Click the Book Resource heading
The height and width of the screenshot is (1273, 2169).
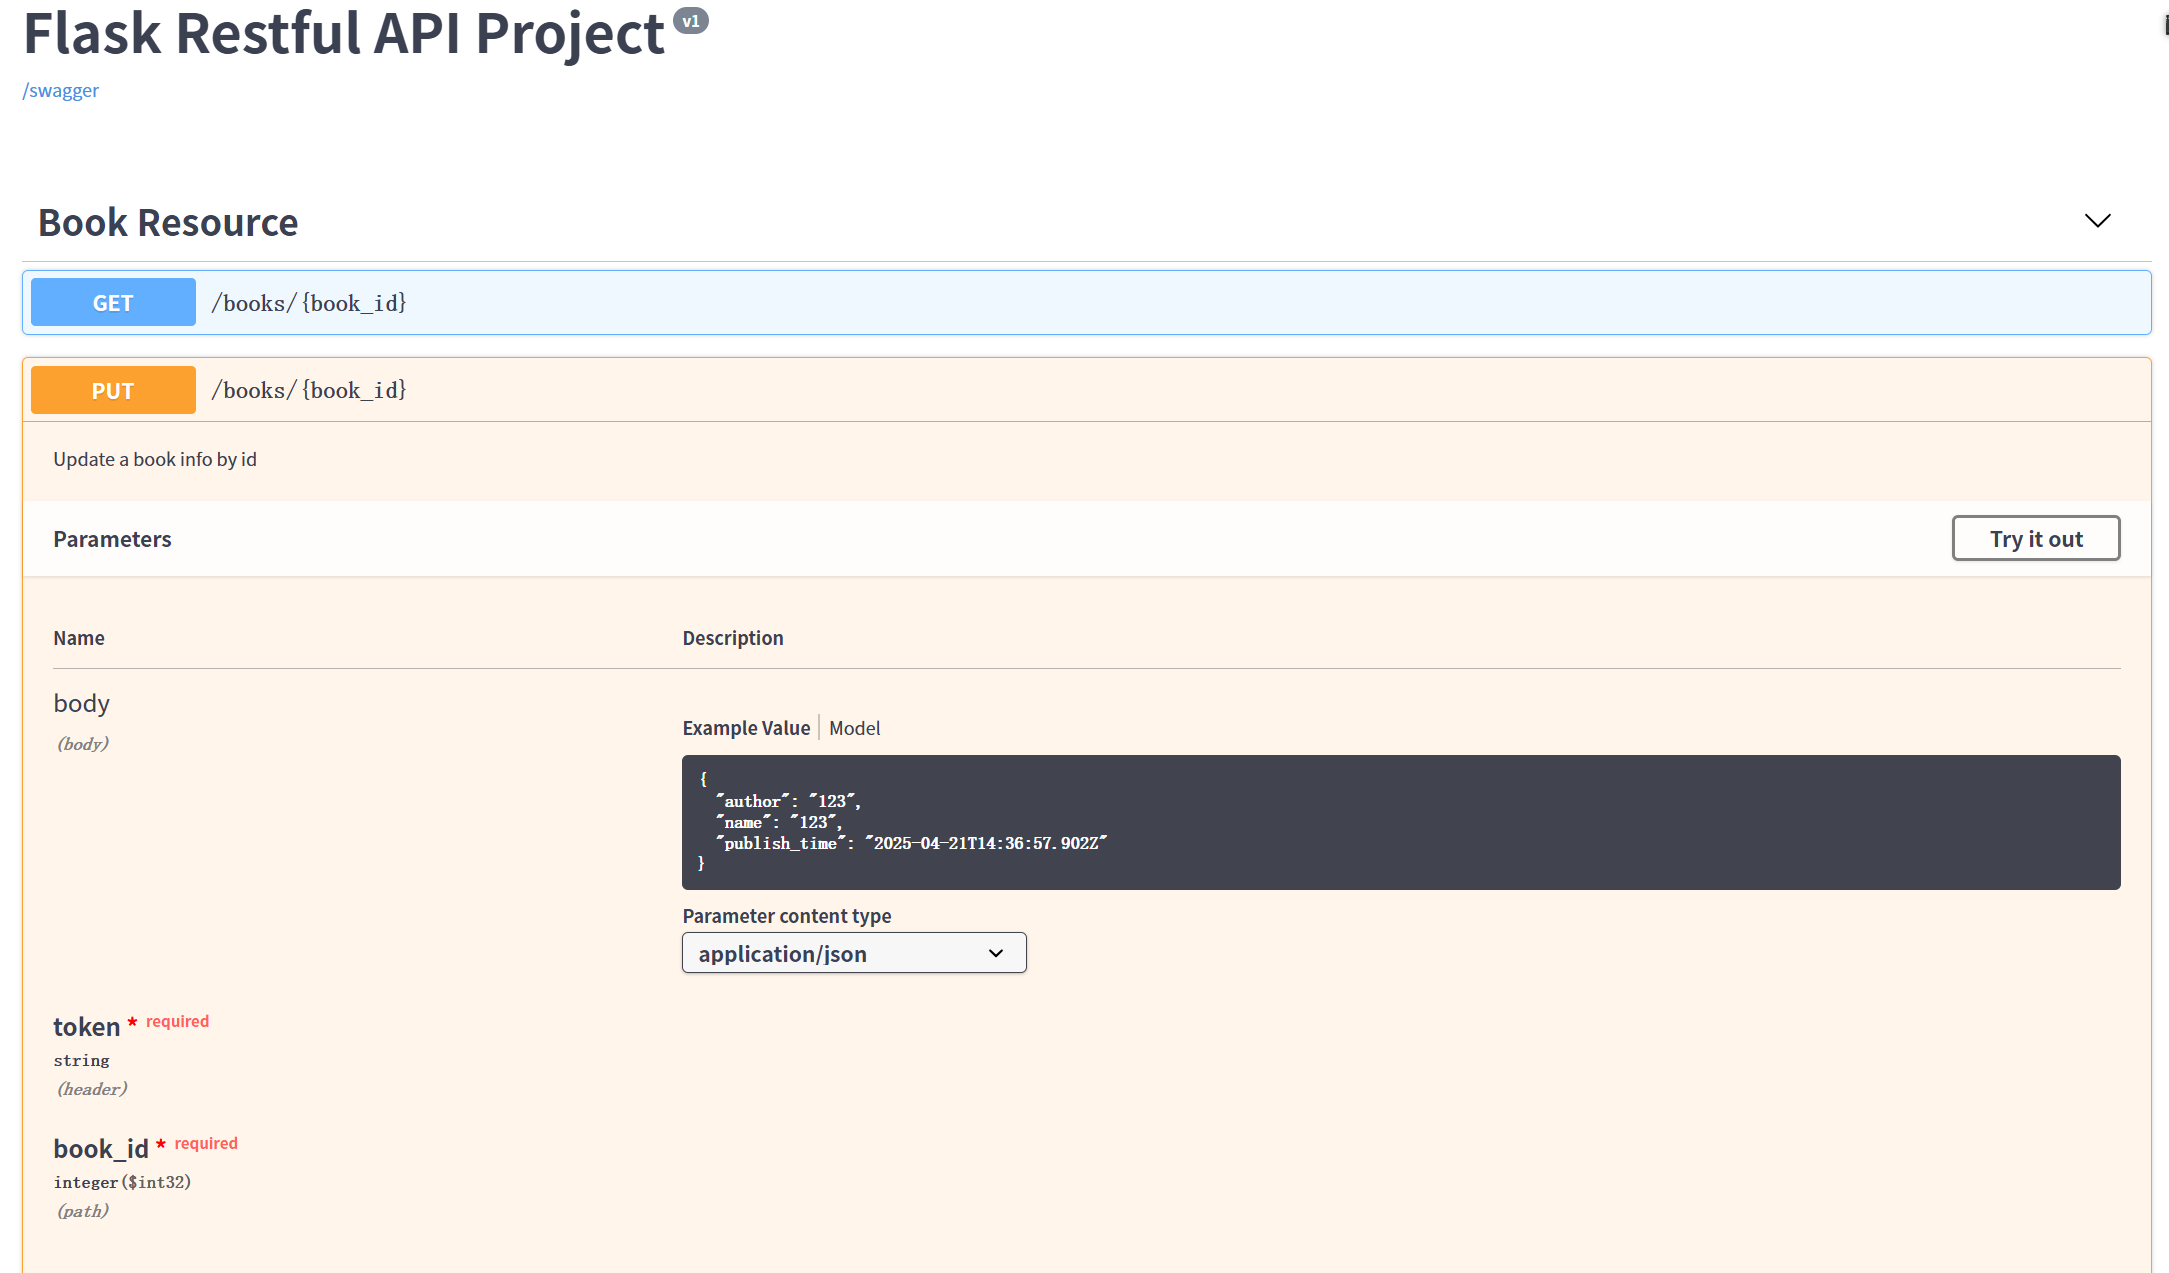click(x=168, y=222)
